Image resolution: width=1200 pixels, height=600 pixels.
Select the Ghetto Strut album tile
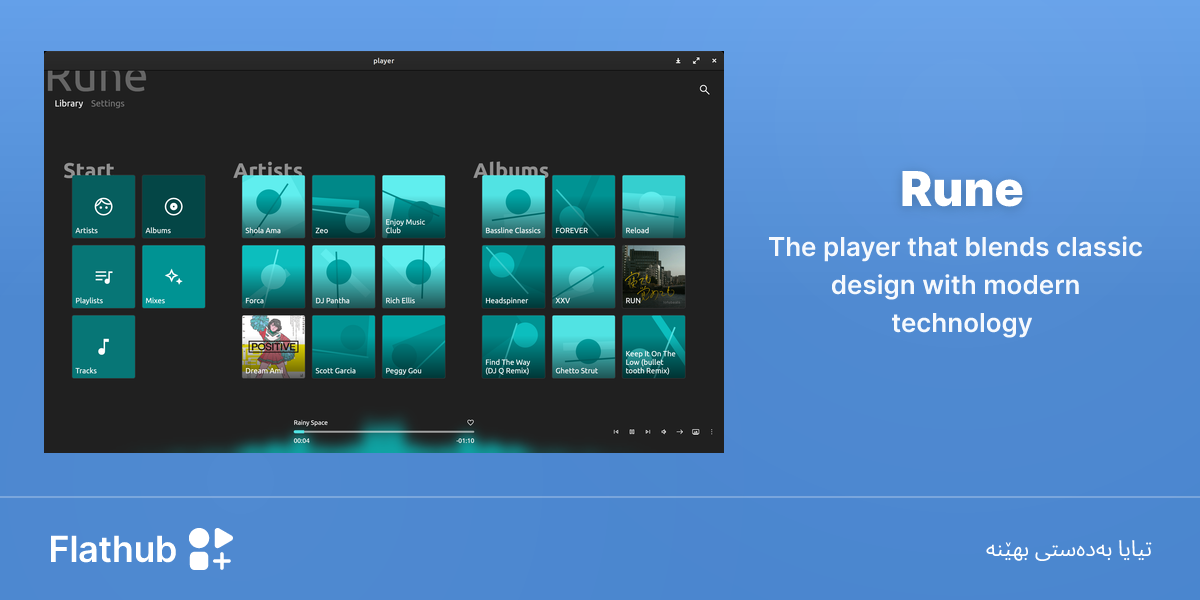click(x=584, y=347)
